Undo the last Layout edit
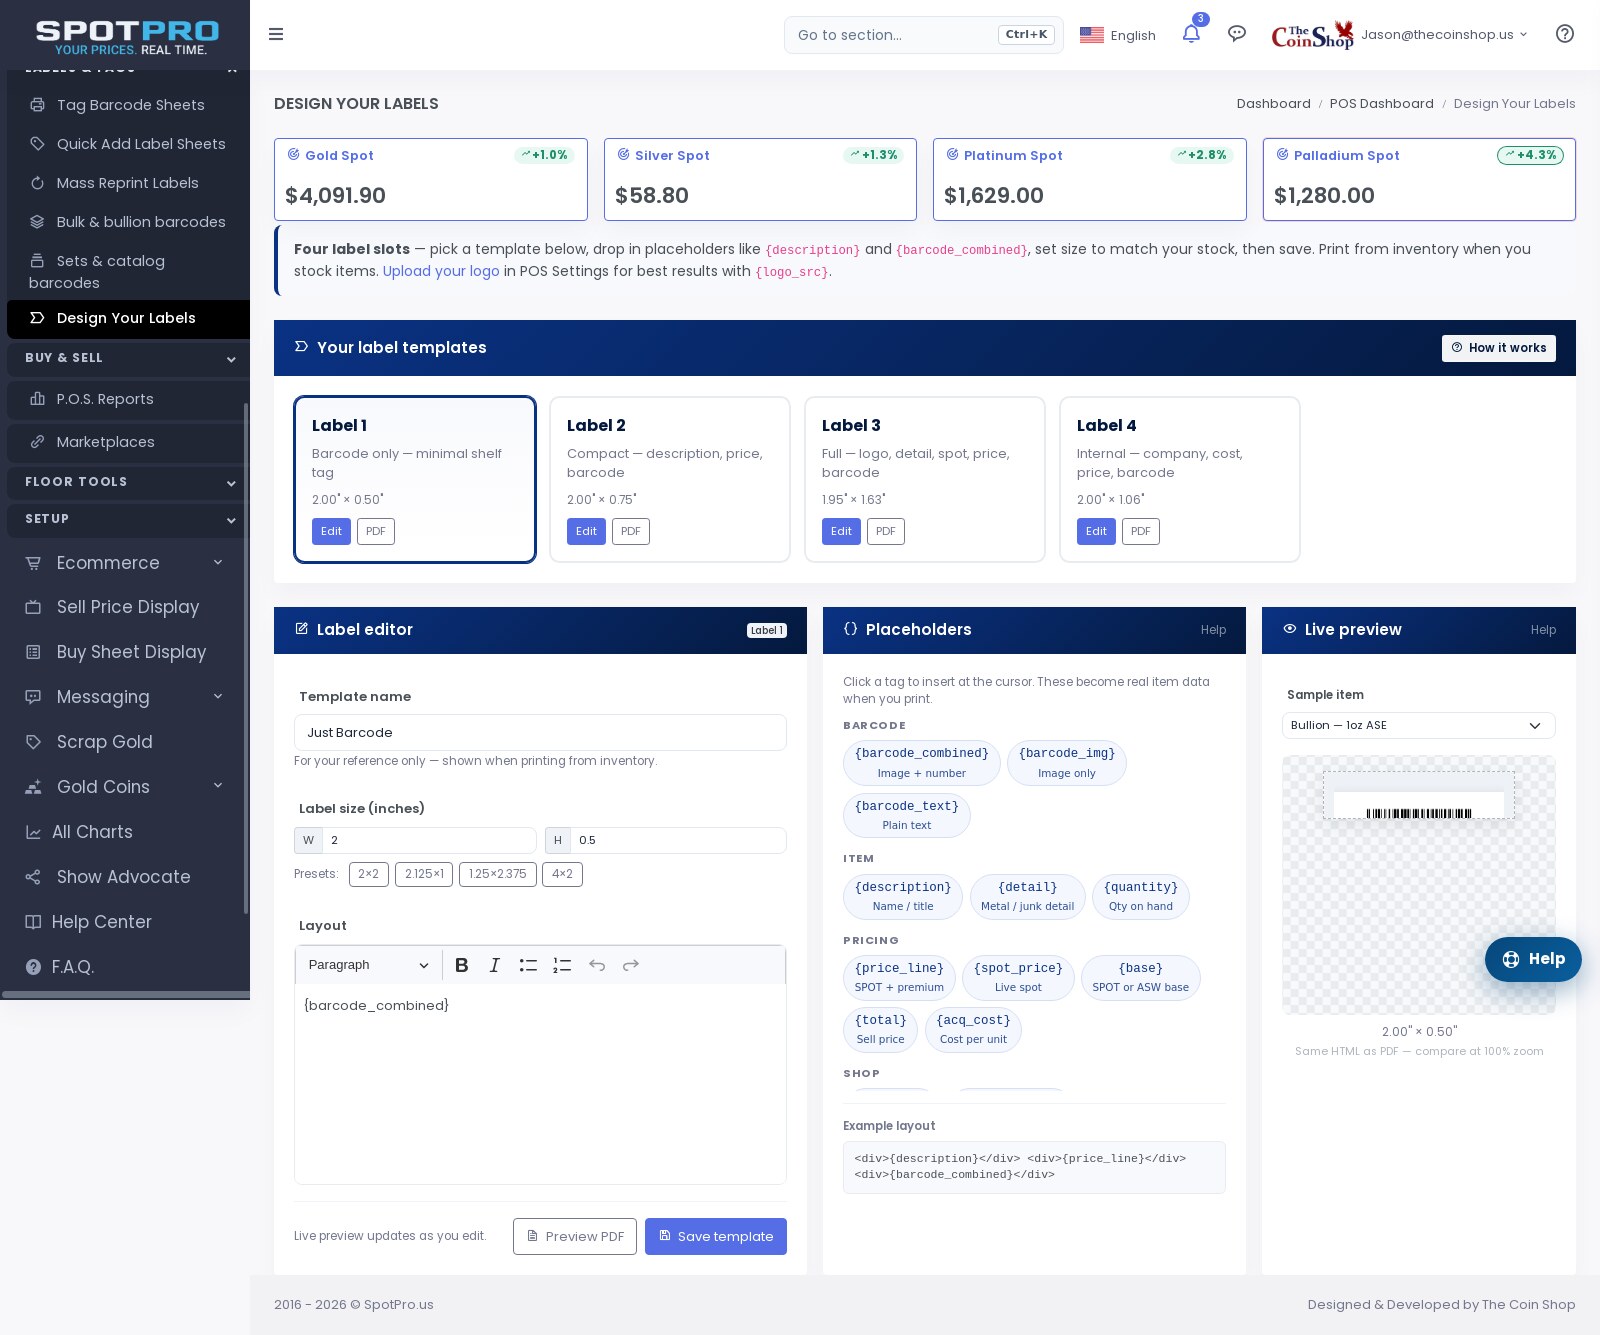 [x=597, y=965]
